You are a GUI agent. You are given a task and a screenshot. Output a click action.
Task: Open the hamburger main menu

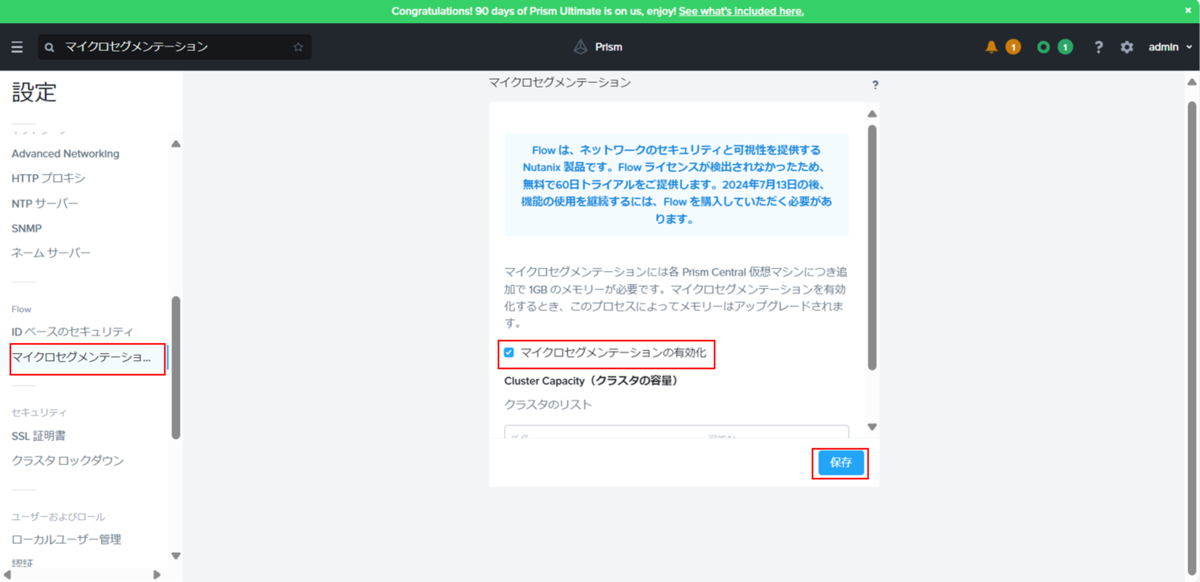tap(17, 47)
